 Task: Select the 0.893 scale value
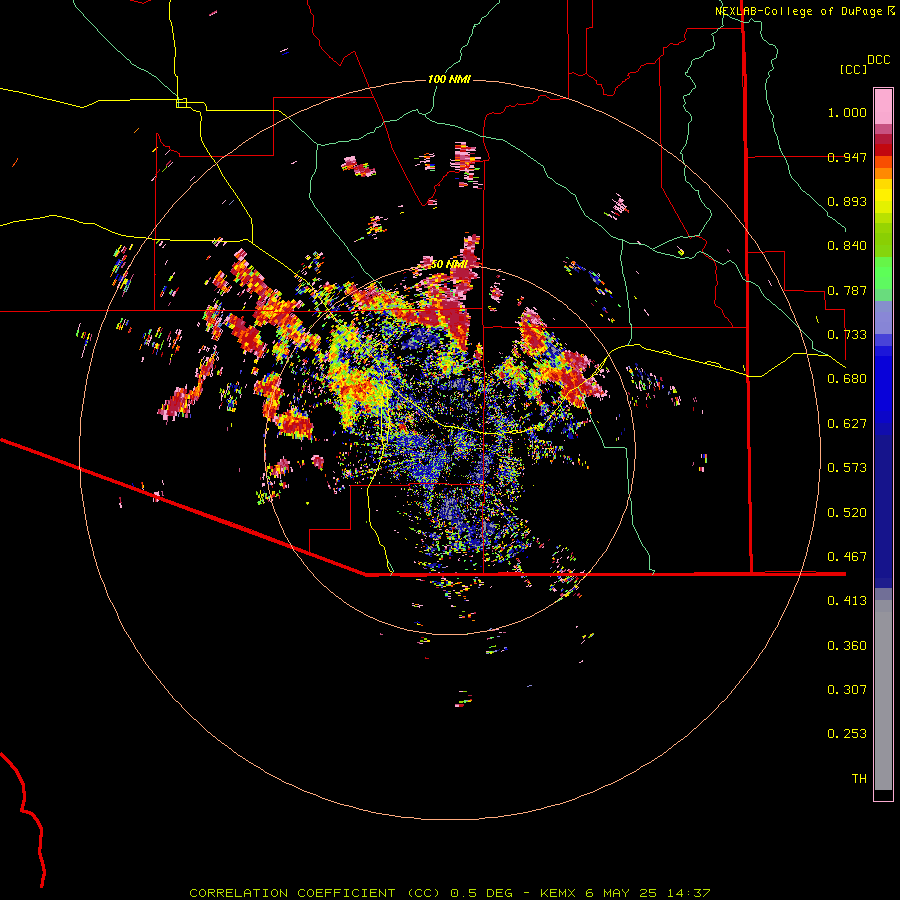tap(847, 201)
